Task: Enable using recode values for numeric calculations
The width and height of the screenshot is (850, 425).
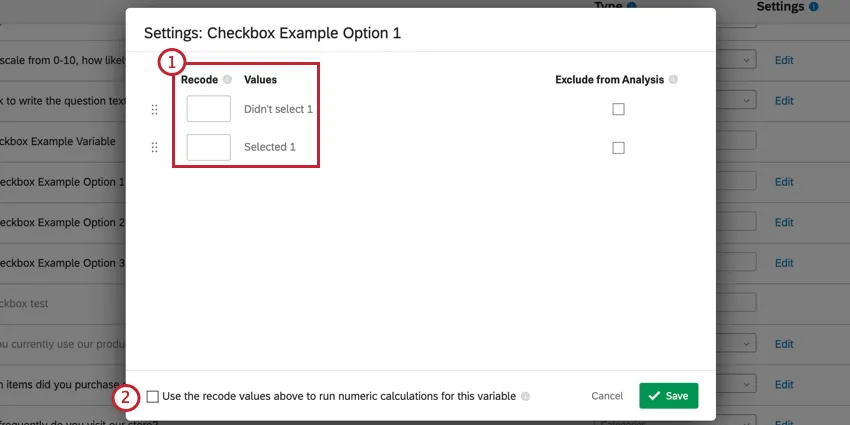Action: 152,396
